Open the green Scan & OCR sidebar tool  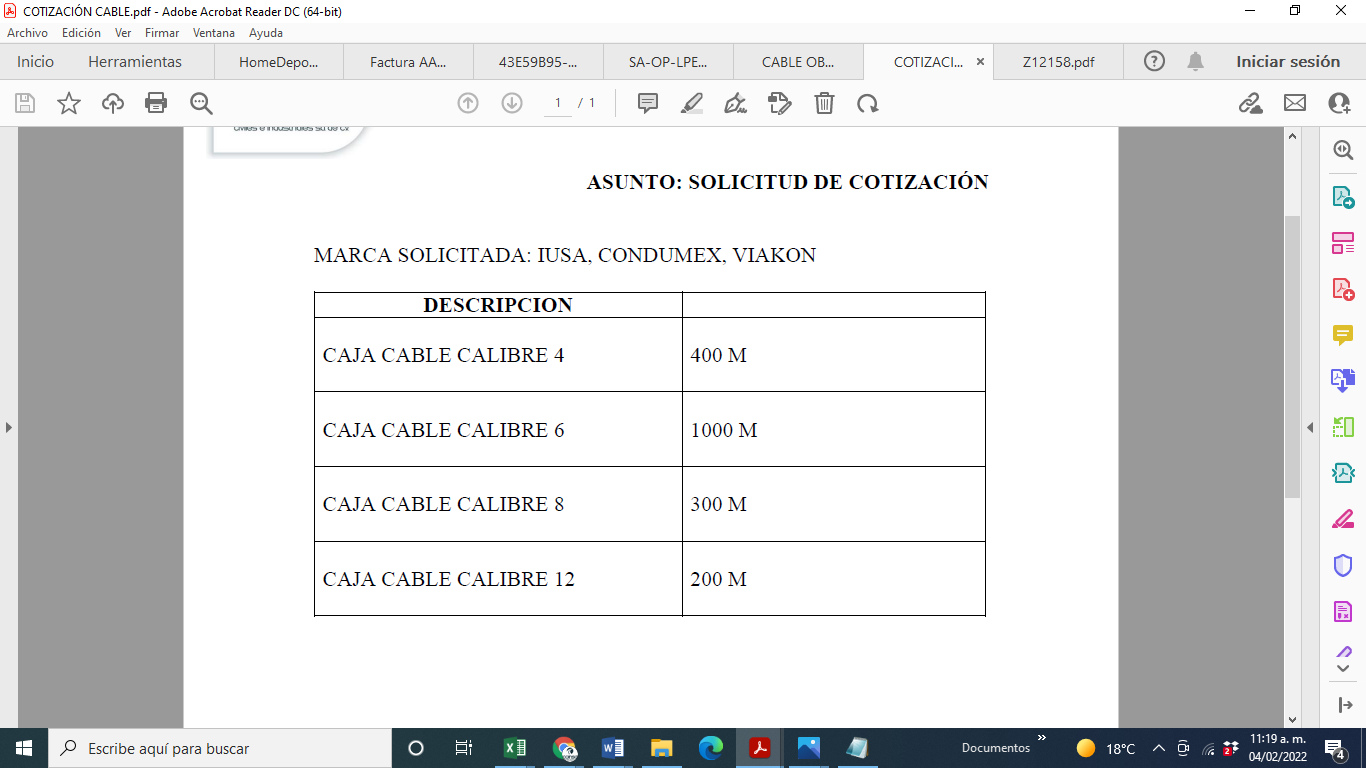[x=1343, y=427]
